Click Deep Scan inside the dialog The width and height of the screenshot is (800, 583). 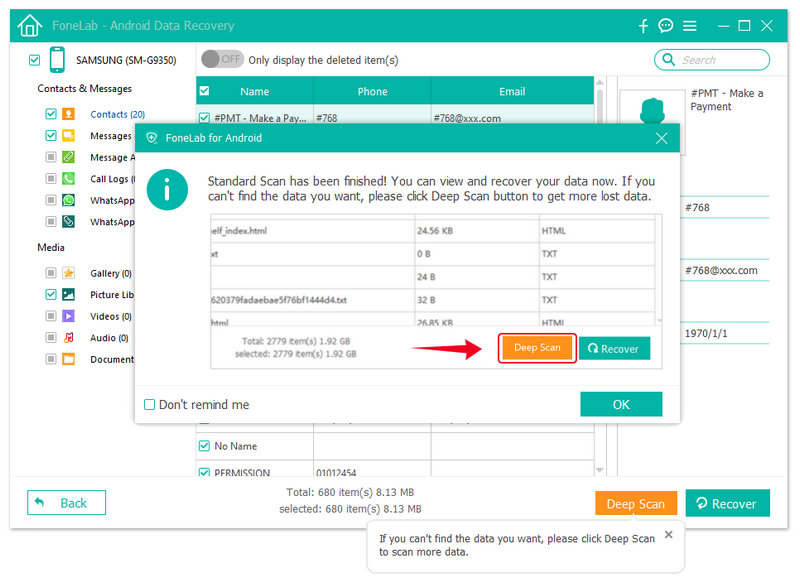537,348
